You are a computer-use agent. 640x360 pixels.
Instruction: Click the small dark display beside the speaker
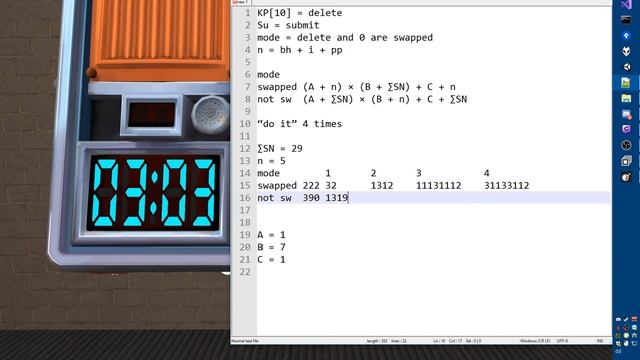151,115
